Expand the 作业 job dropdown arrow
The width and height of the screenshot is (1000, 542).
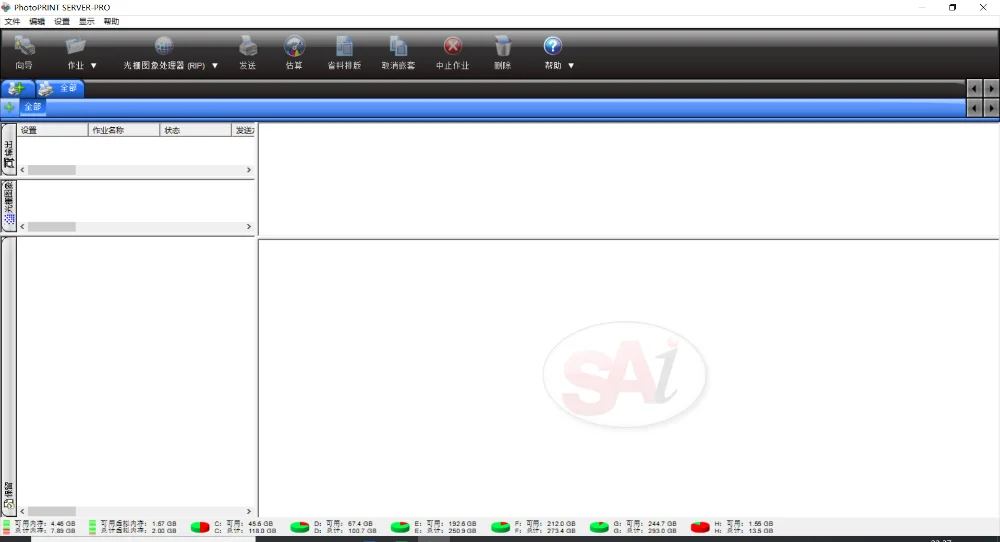pyautogui.click(x=94, y=66)
